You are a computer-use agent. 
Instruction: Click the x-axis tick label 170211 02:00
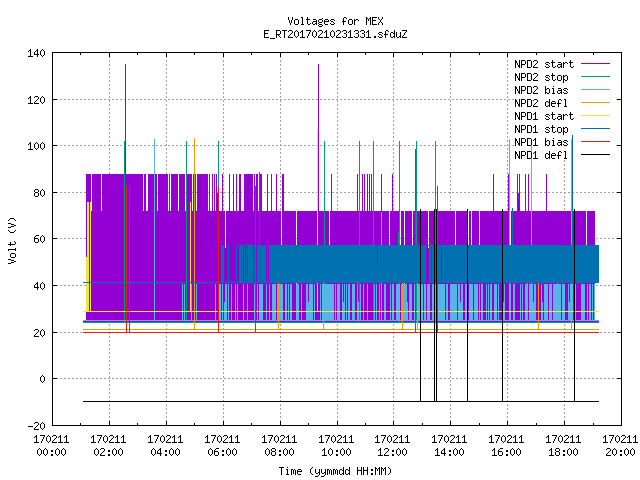(108, 445)
